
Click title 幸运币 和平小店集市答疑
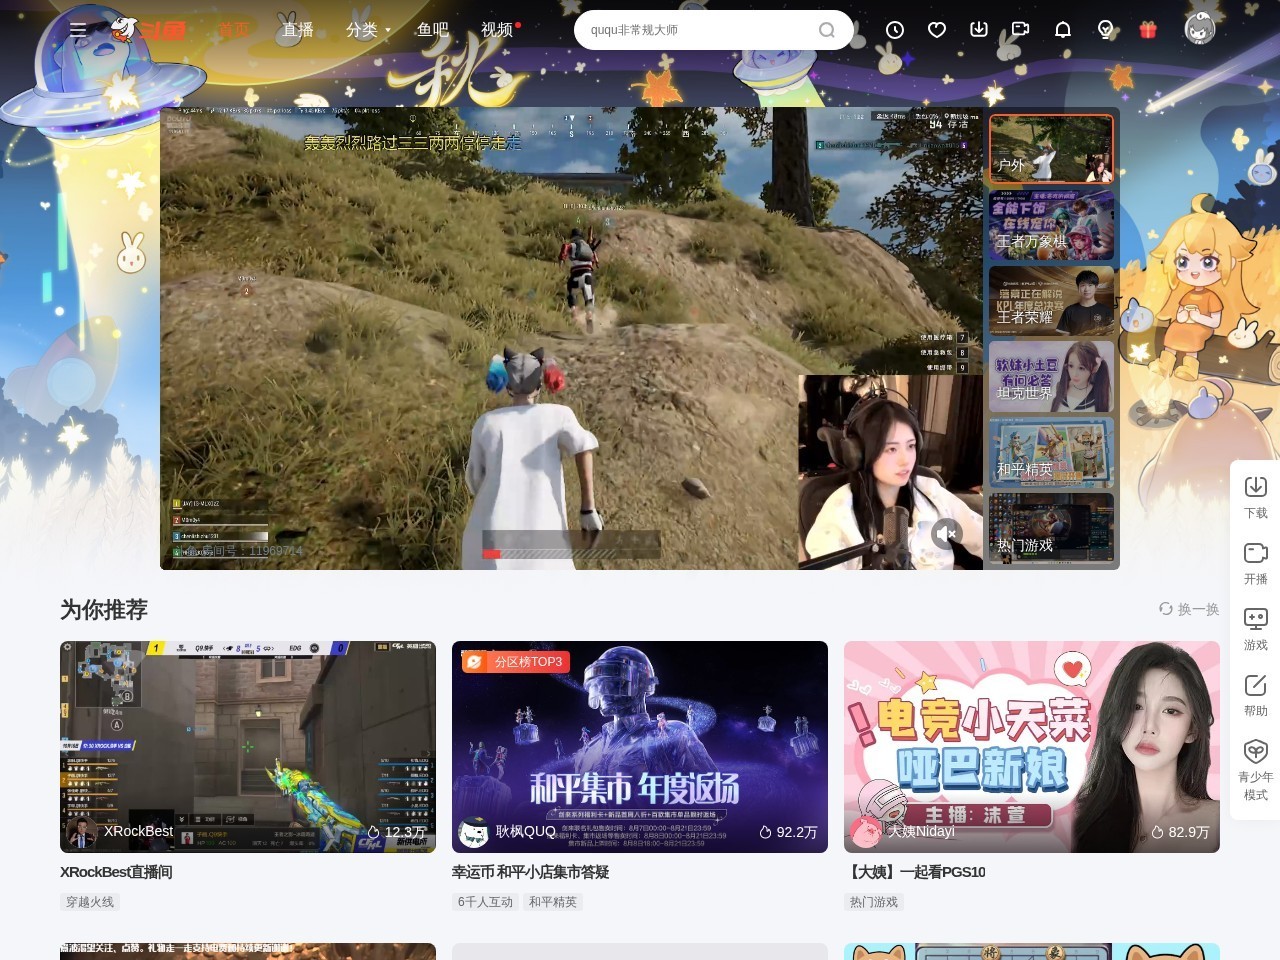click(x=530, y=872)
